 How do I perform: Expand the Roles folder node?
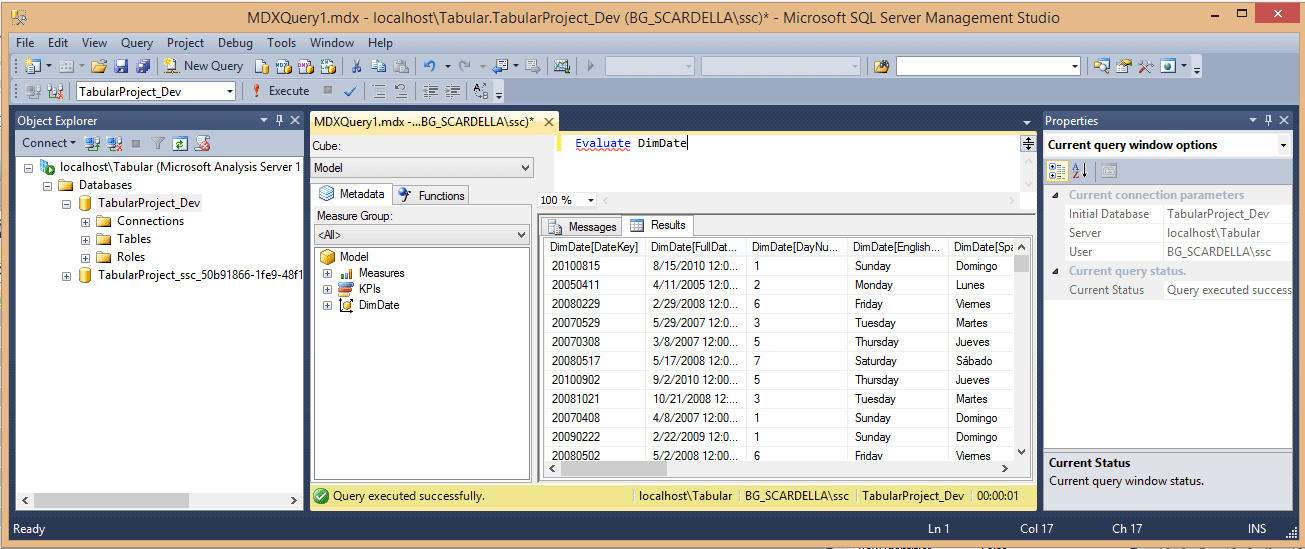86,257
